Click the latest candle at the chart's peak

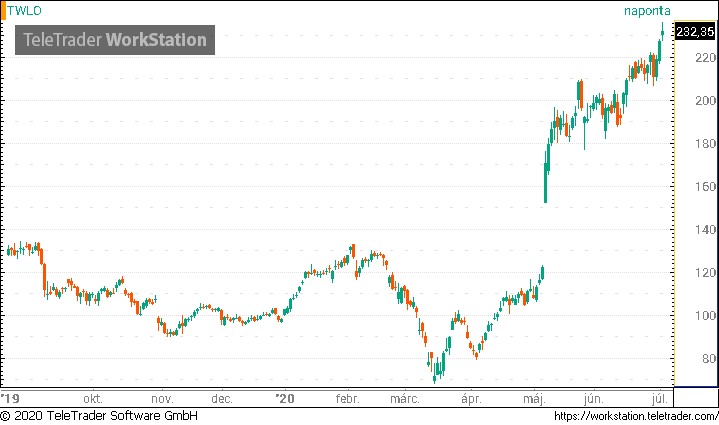[663, 32]
